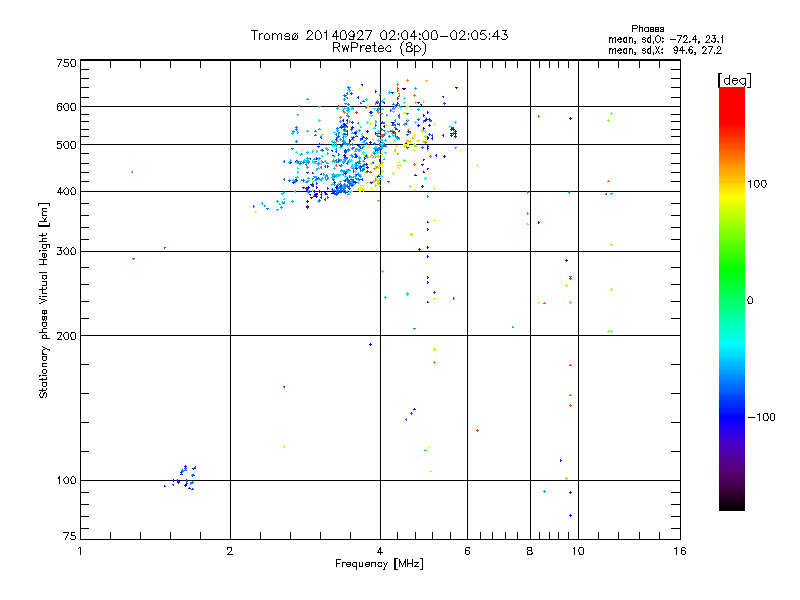Screen dimensions: 800x600
Task: Click the '400' height axis label
Action: [66, 192]
